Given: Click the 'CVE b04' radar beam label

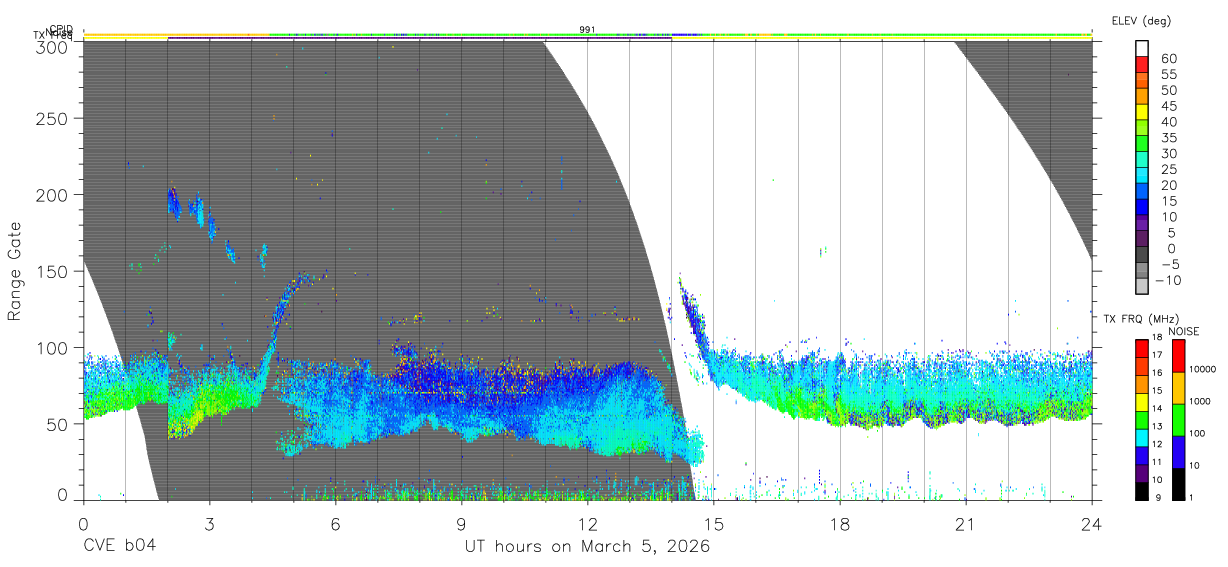Looking at the screenshot, I should tap(119, 546).
